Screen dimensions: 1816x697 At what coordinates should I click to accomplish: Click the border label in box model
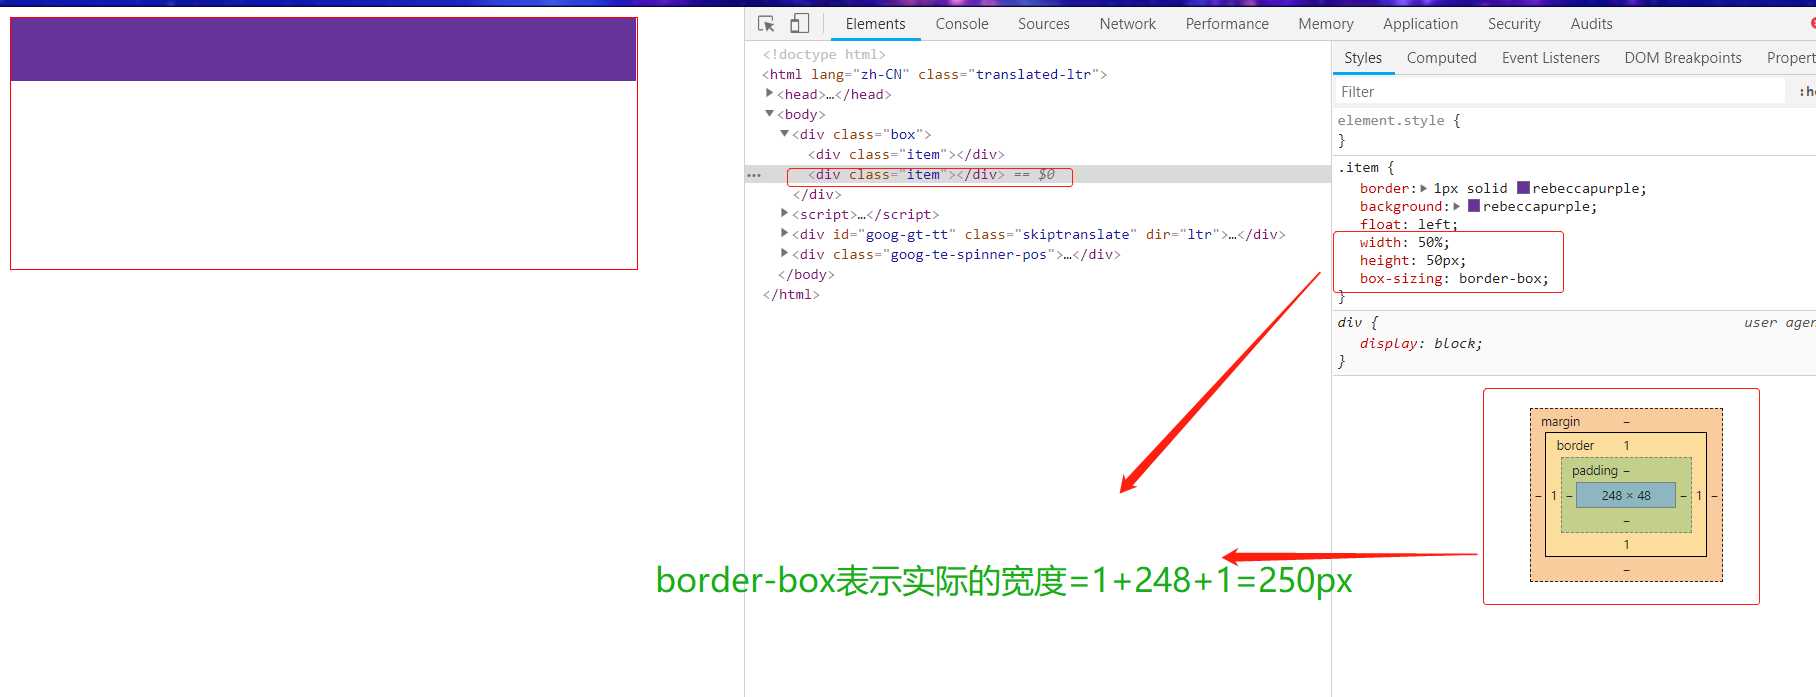(x=1575, y=445)
